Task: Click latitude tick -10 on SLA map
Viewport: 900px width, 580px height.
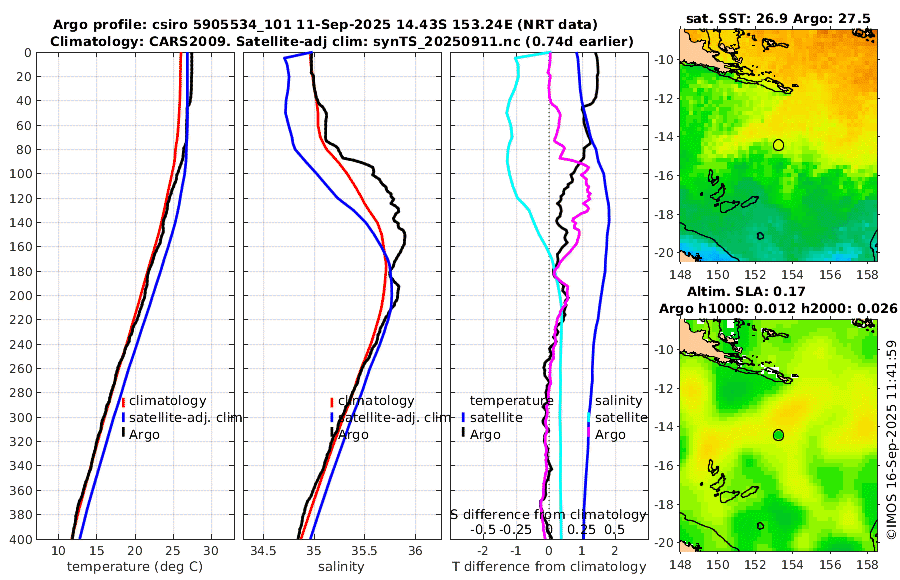Action: click(x=664, y=350)
